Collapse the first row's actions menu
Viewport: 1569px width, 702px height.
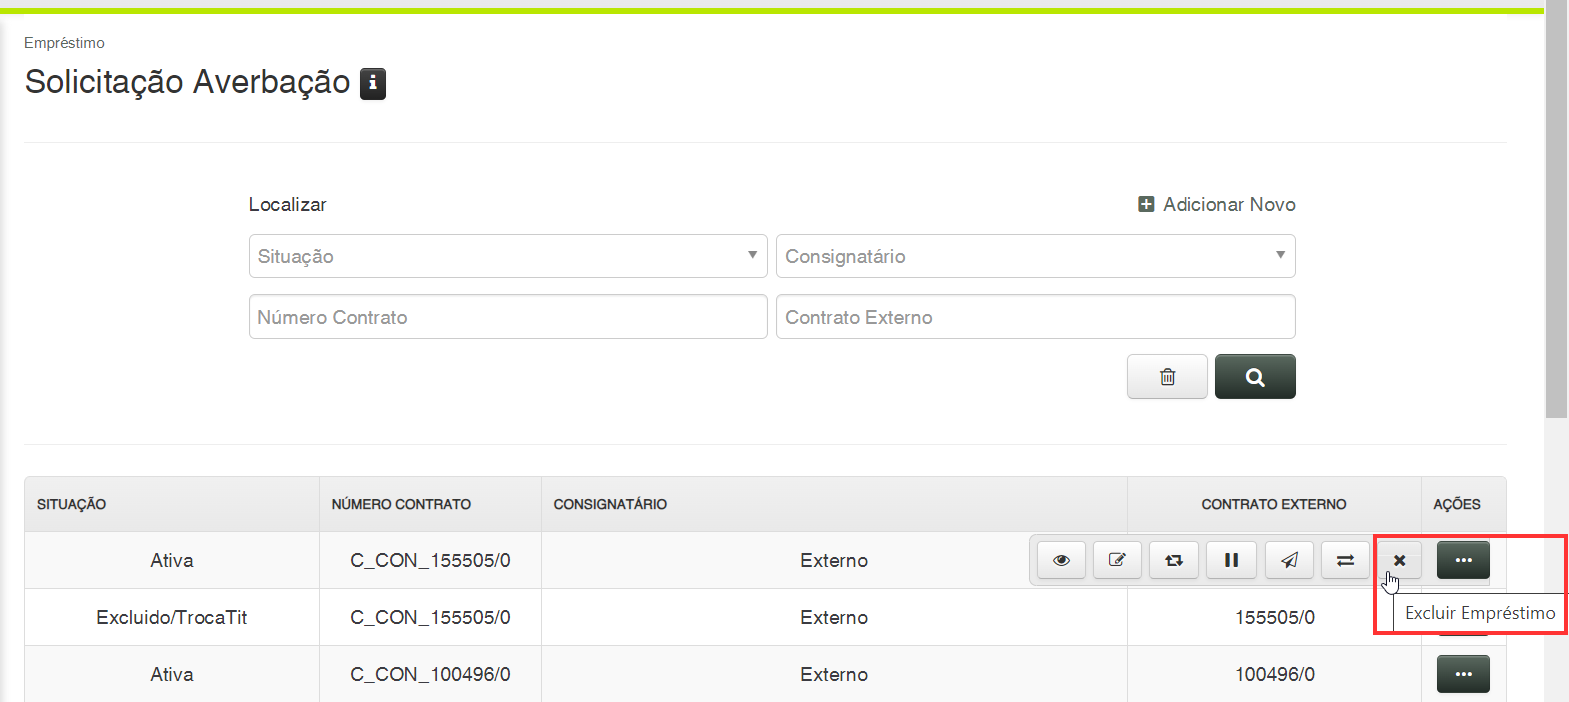pyautogui.click(x=1463, y=560)
